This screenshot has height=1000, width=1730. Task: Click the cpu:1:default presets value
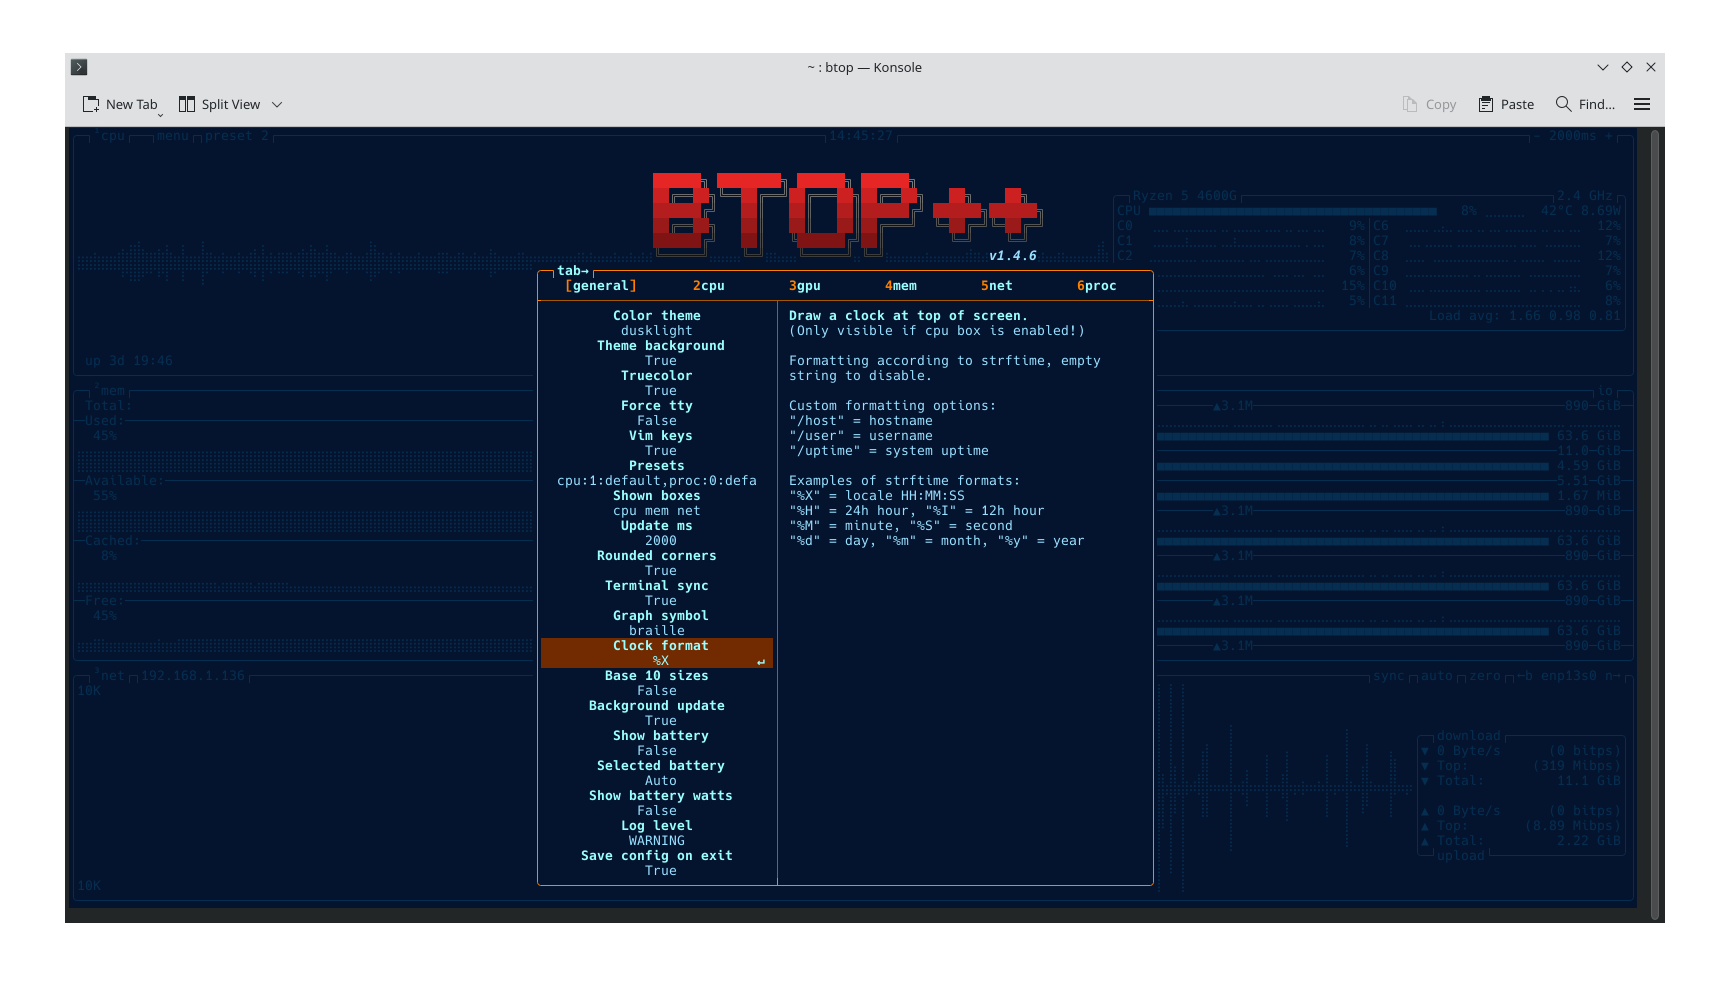[x=657, y=481]
